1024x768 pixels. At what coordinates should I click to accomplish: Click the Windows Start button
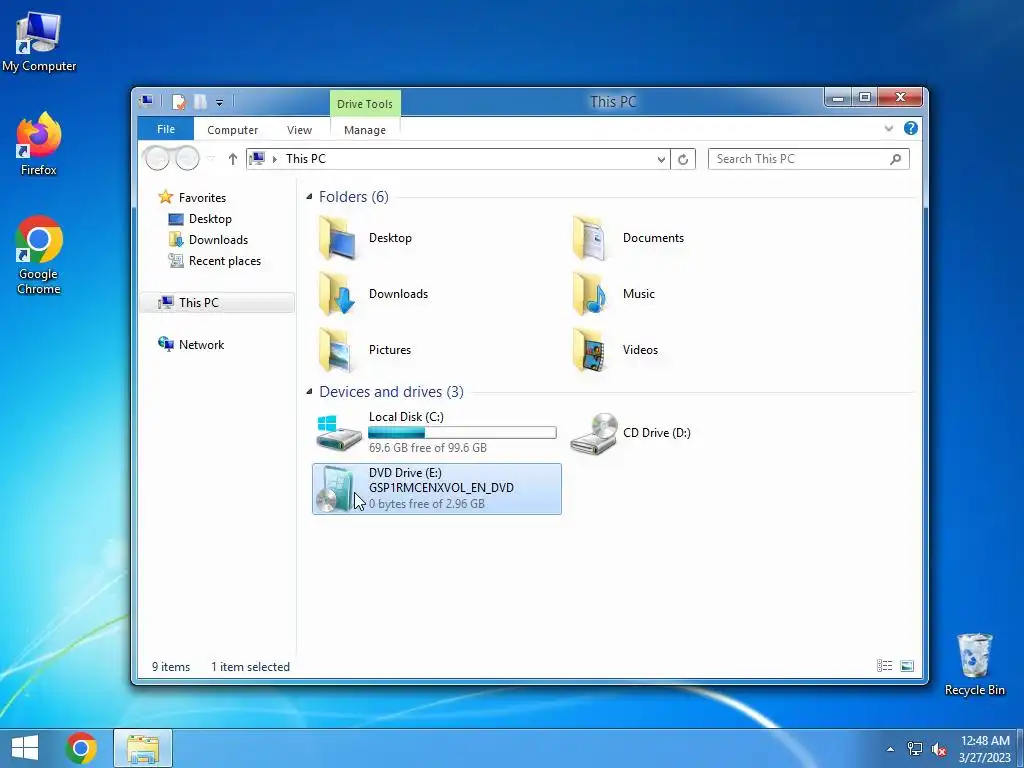tap(25, 748)
